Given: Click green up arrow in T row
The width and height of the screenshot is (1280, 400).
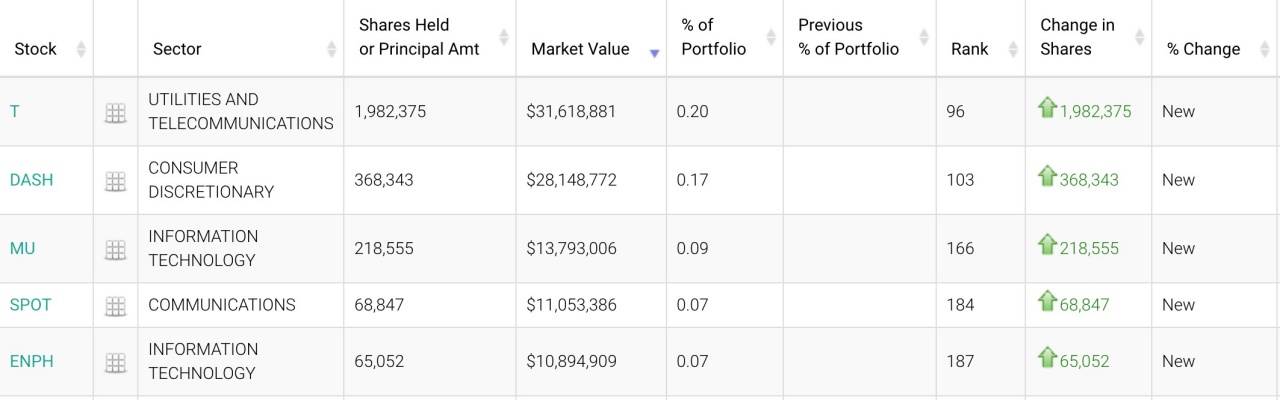Looking at the screenshot, I should [1047, 108].
